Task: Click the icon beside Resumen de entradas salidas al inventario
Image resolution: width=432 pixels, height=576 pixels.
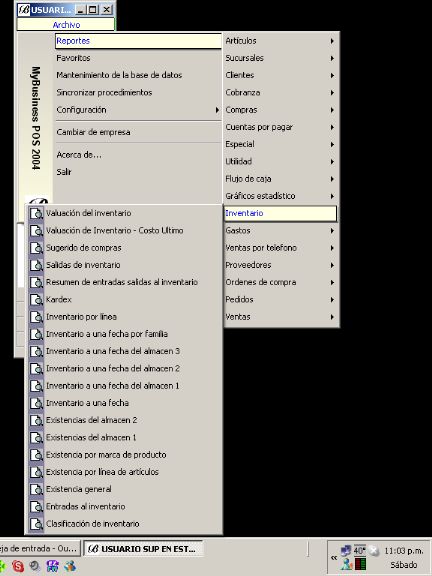Action: 36,282
